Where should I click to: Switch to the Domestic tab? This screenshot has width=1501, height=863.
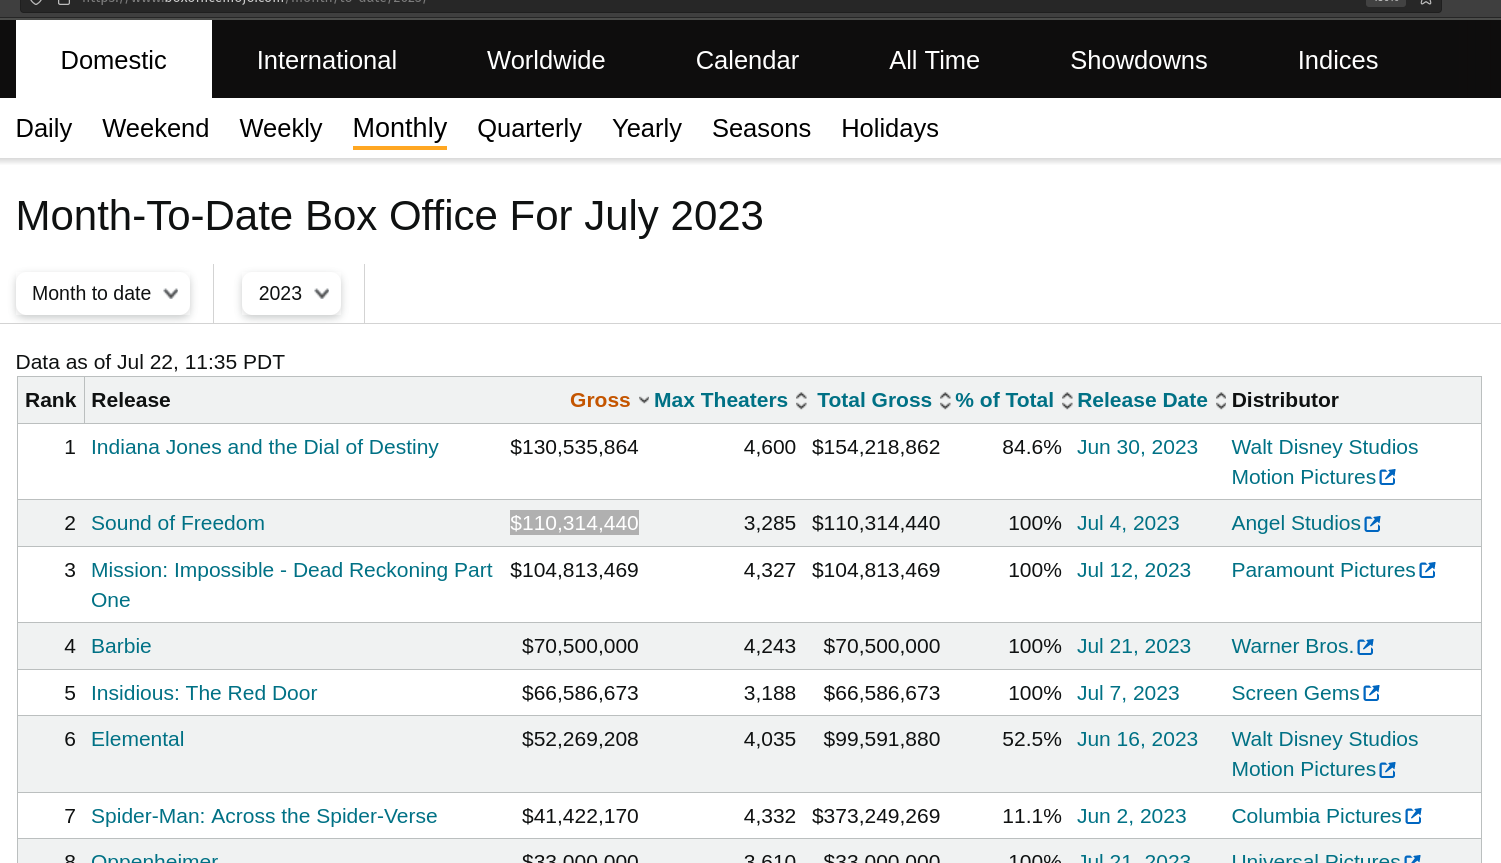click(114, 60)
